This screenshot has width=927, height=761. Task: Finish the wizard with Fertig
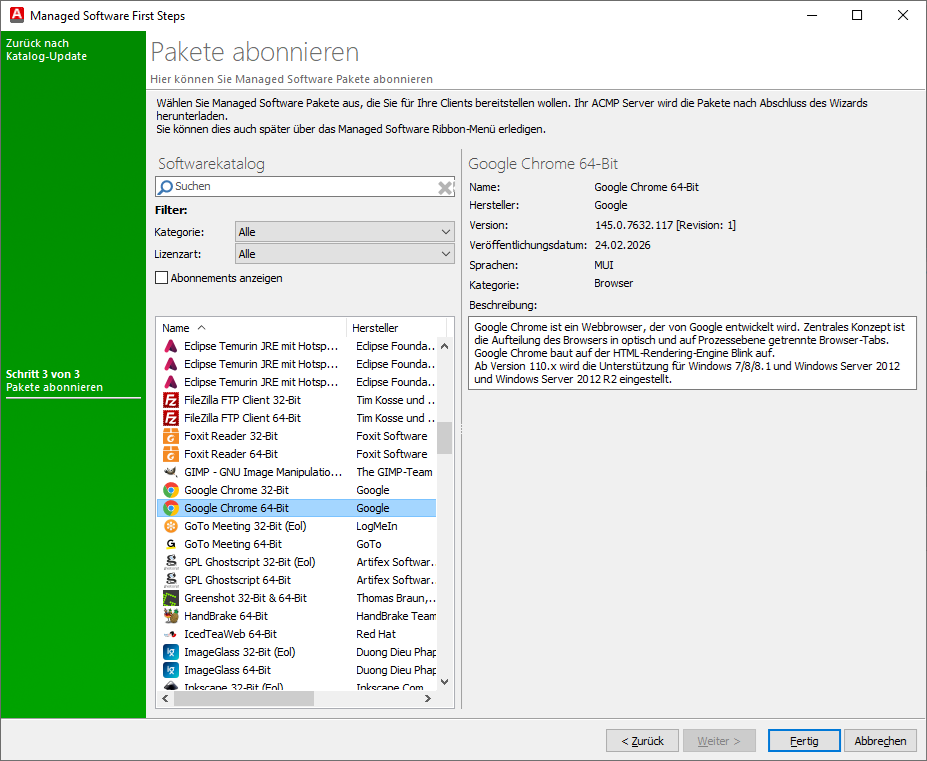[x=804, y=741]
